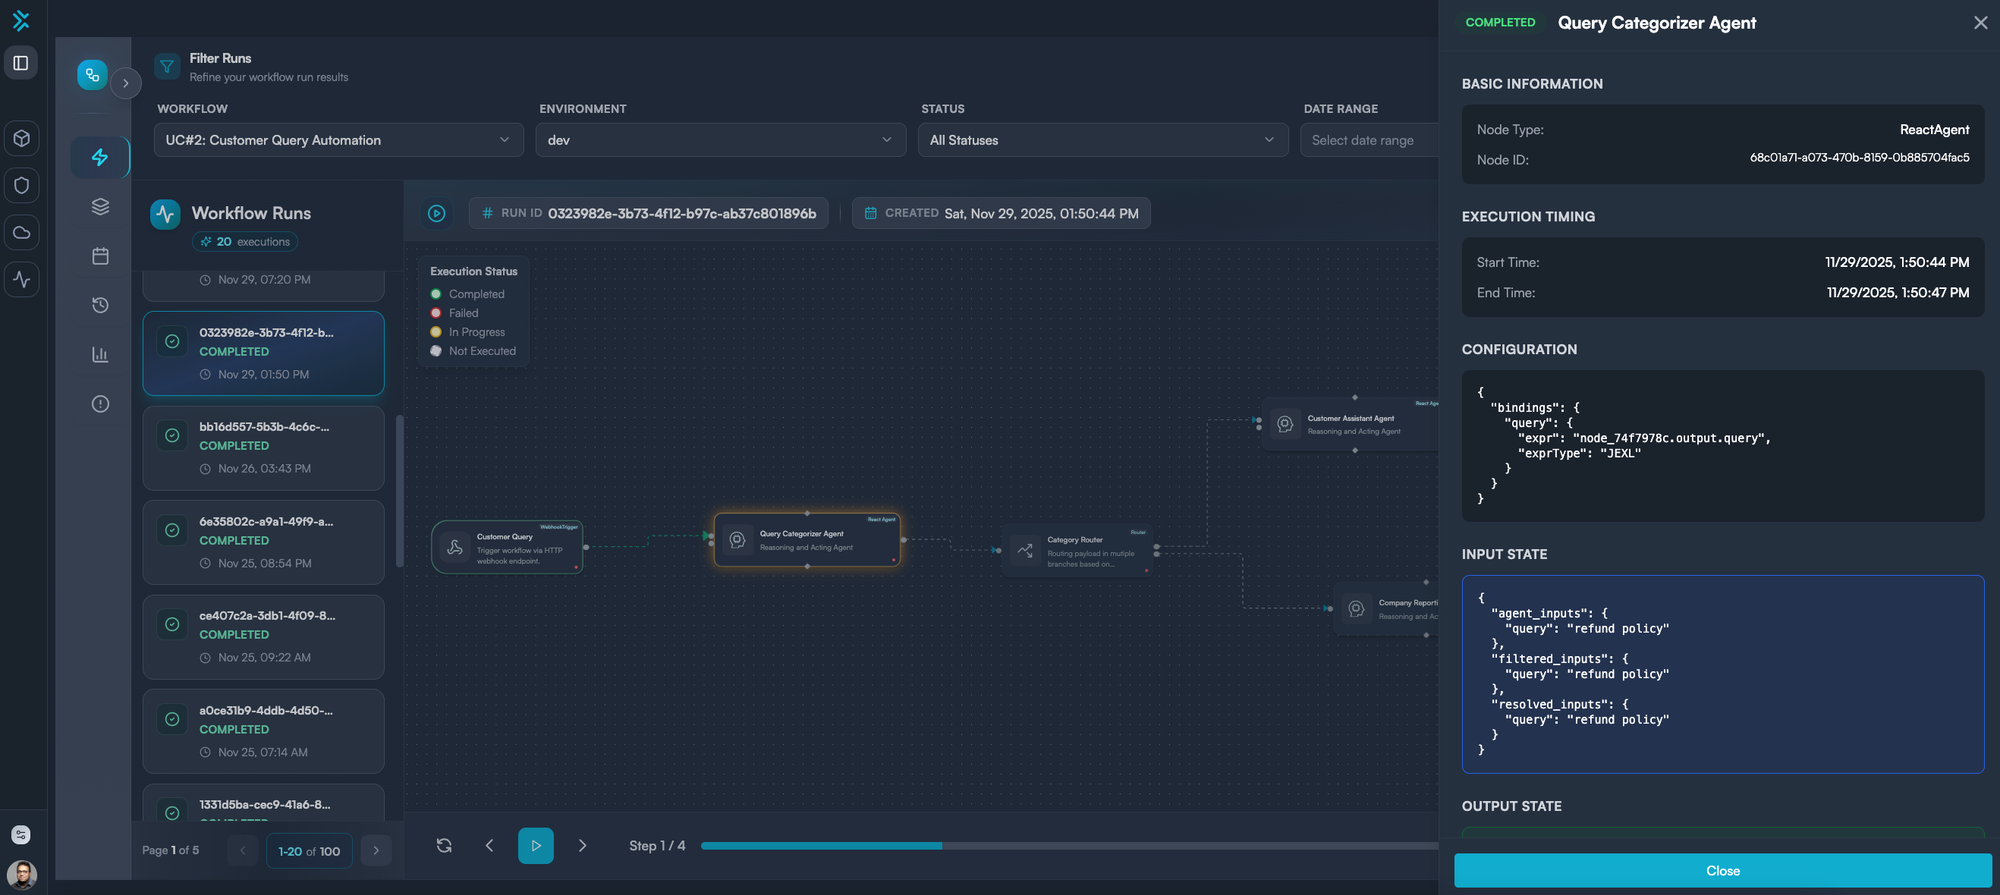The image size is (2000, 895).
Task: Click the Category Router node
Action: (1078, 551)
